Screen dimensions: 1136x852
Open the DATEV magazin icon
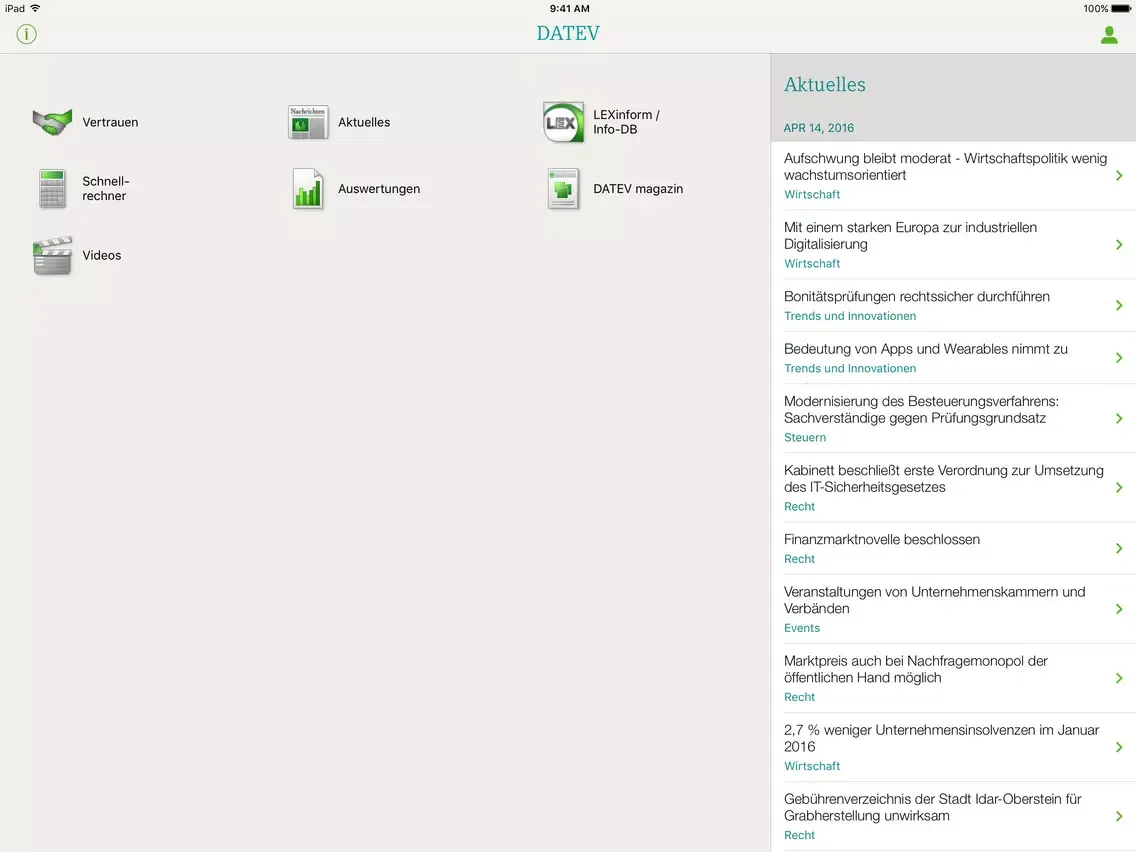pos(563,188)
